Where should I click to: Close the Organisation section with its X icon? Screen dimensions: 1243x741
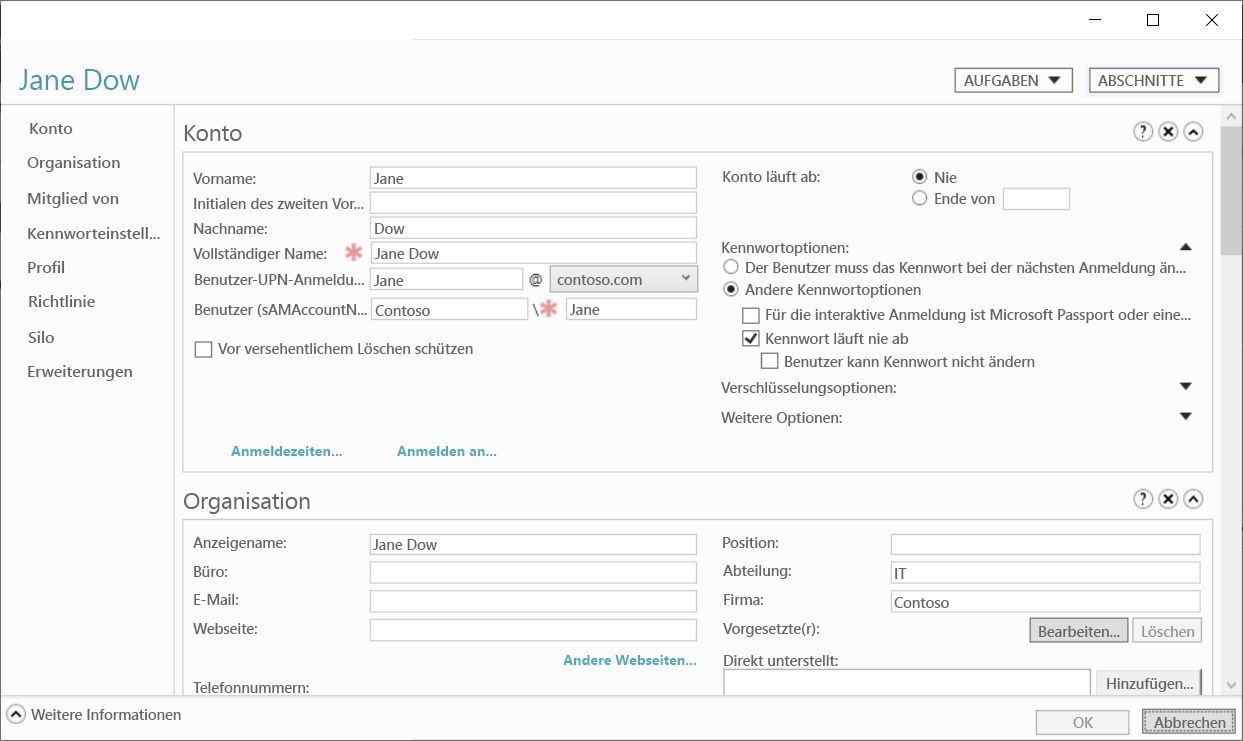1168,498
